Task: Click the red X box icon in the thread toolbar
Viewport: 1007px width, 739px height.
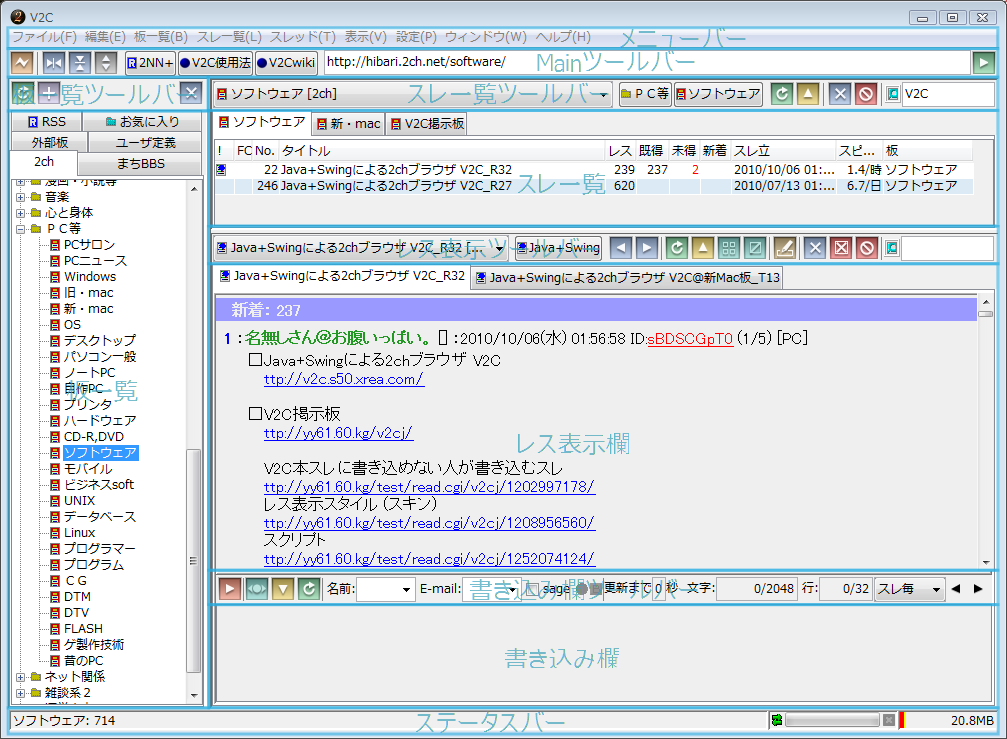Action: (842, 248)
